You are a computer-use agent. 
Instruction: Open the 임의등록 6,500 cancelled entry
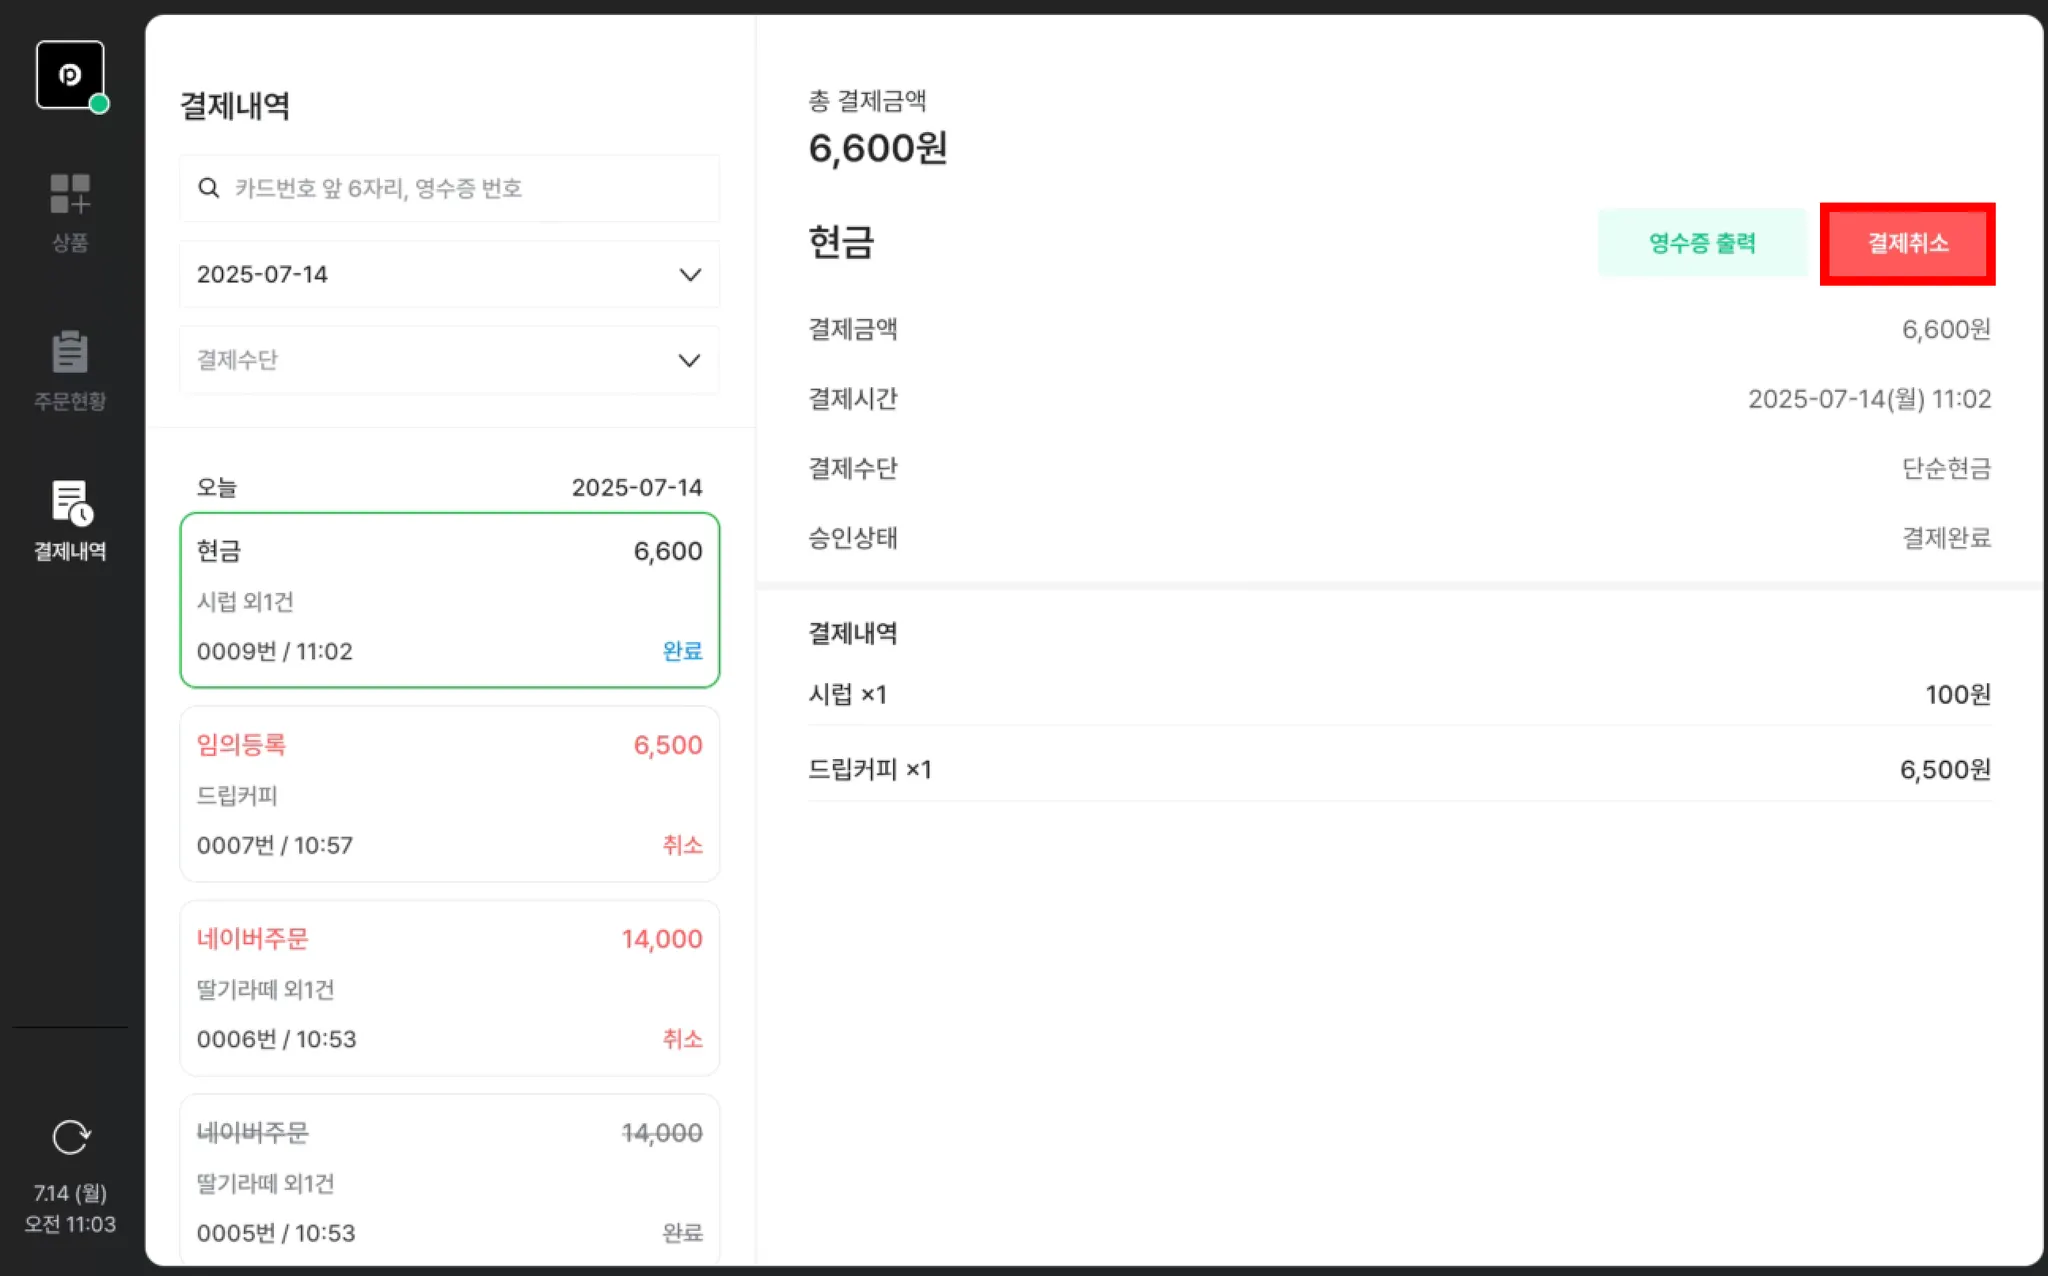coord(448,794)
